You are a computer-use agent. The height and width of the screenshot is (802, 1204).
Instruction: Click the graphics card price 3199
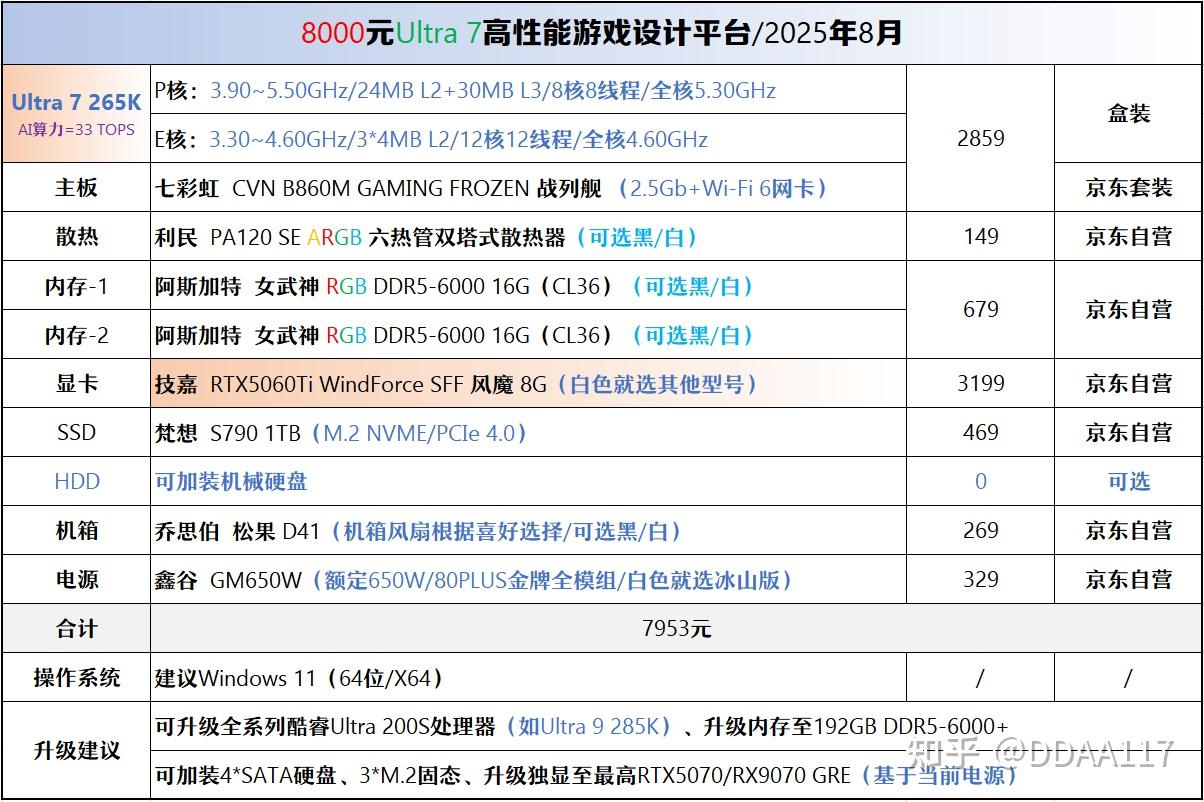[x=980, y=383]
